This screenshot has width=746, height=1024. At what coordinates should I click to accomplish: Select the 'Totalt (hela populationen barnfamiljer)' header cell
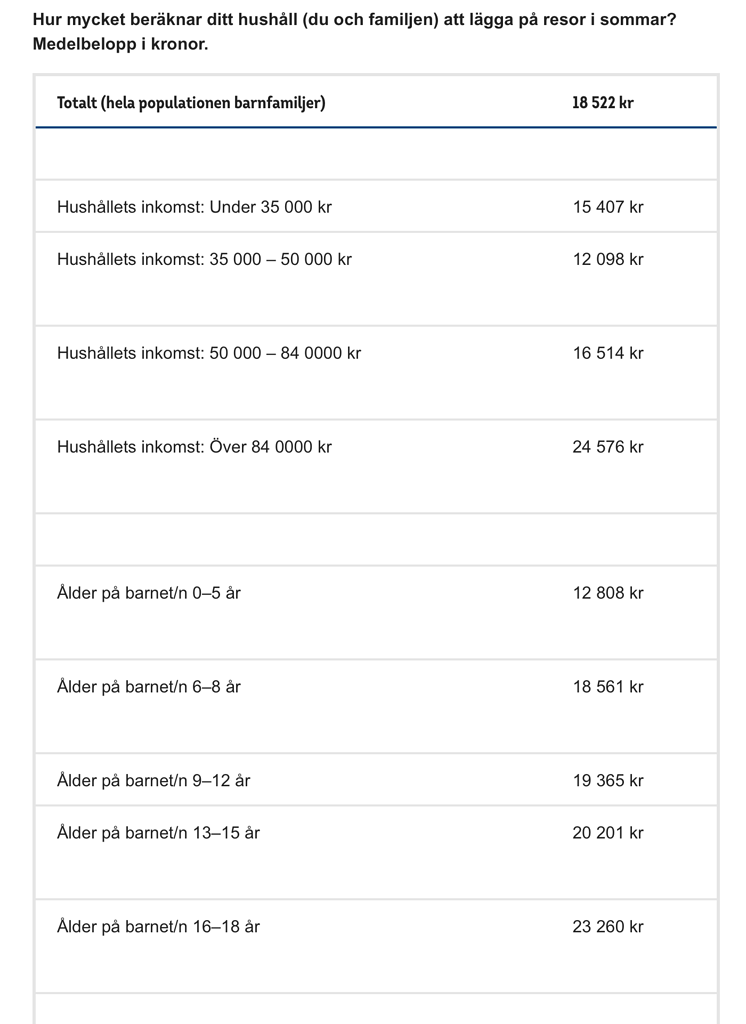(x=191, y=103)
